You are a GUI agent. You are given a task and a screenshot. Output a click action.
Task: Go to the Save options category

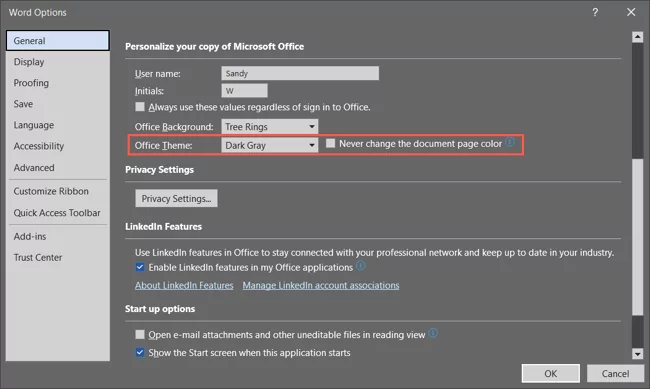[x=58, y=104]
